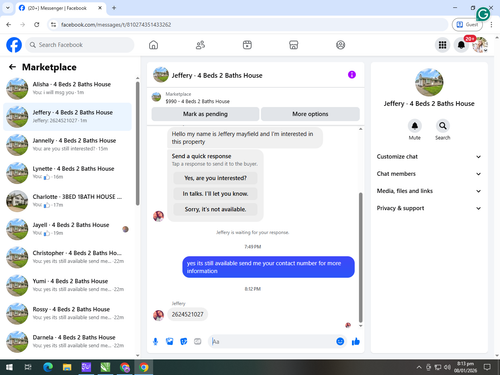Open the Guest profile button in Chrome
Screen dimensions: 500x375
467,24
